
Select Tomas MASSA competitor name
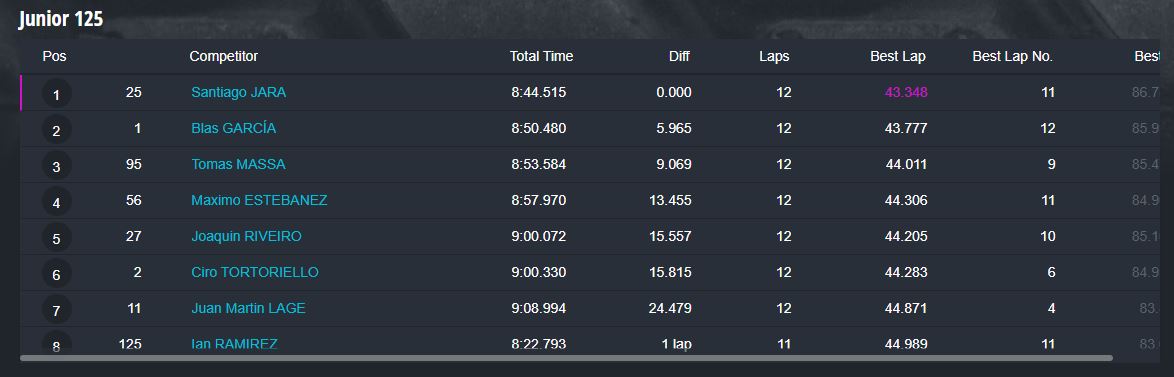coord(238,165)
